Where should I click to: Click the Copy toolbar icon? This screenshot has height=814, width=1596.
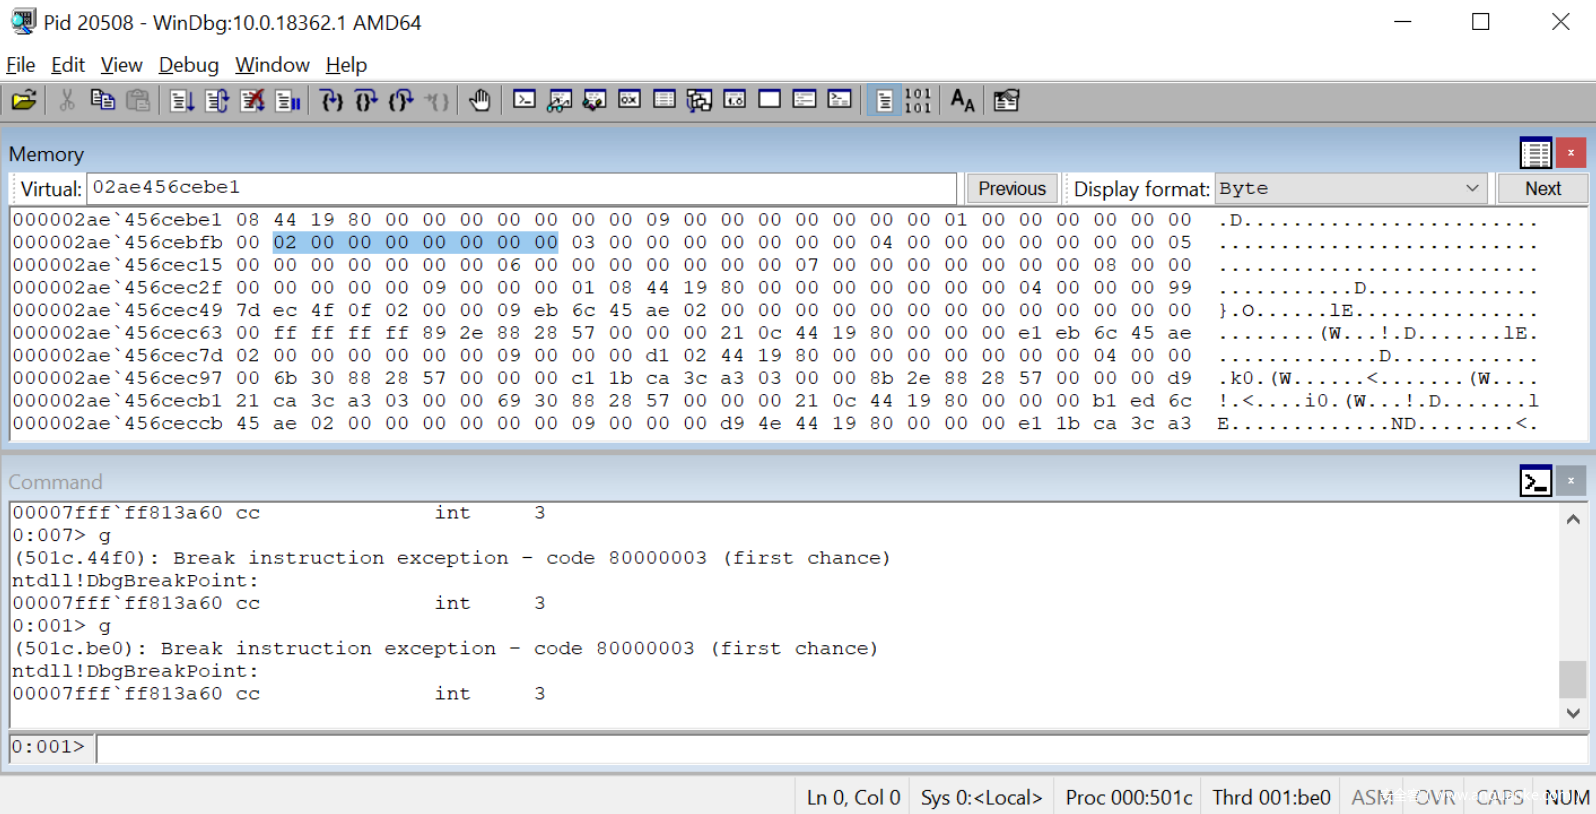click(102, 100)
